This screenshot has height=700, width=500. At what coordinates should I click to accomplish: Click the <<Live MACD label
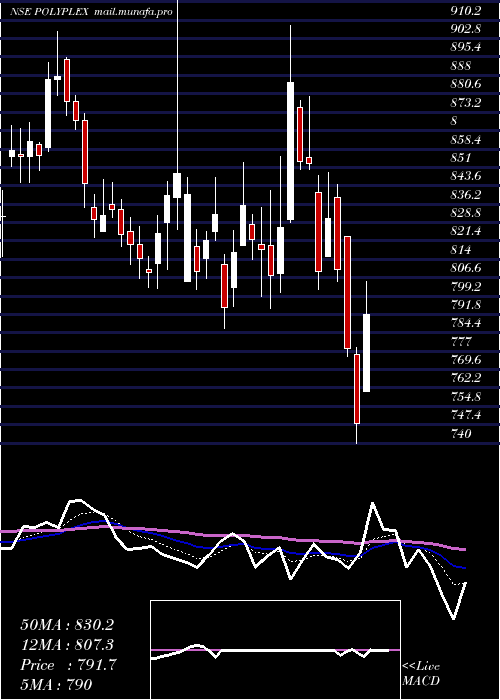click(421, 674)
